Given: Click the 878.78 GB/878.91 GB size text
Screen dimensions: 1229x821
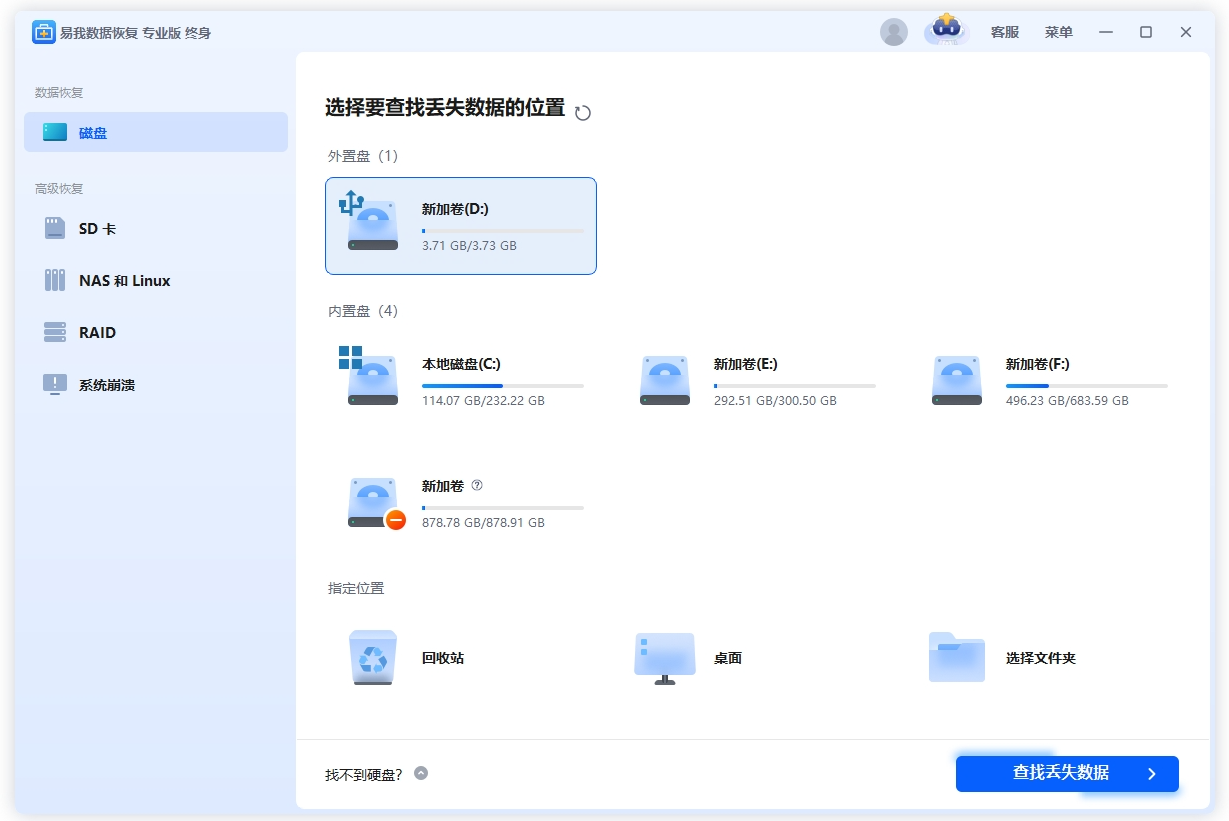Looking at the screenshot, I should click(483, 522).
